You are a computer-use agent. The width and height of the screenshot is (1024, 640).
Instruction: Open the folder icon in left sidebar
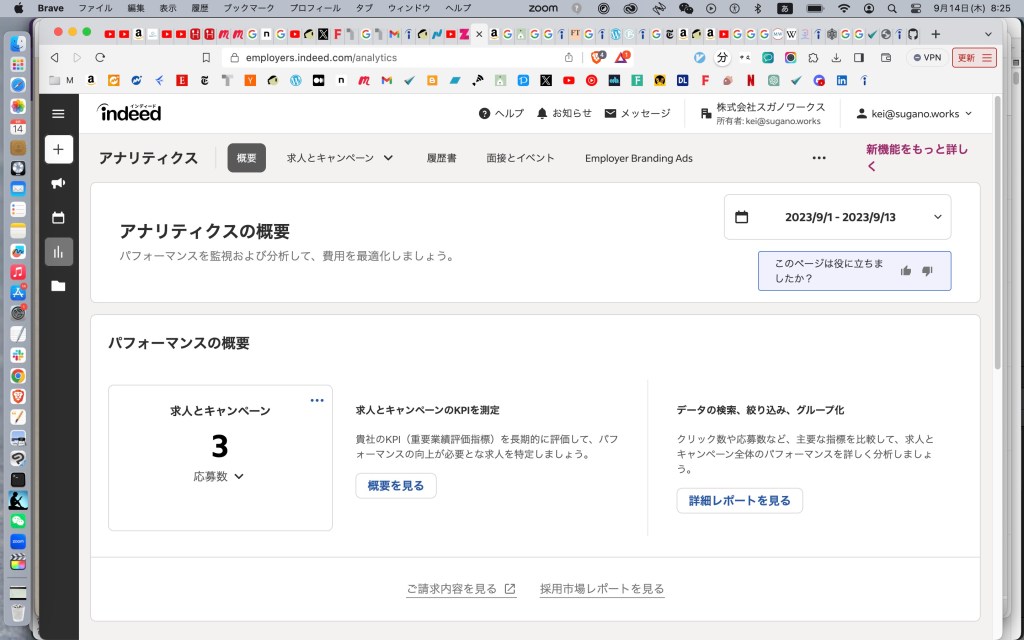click(x=58, y=286)
